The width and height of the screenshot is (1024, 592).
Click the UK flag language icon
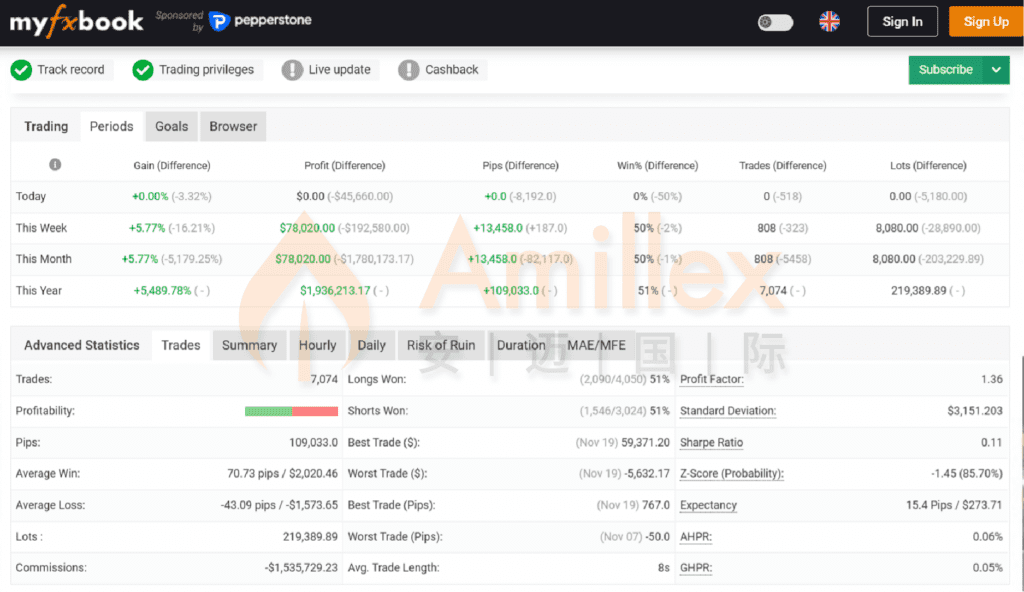tap(829, 22)
